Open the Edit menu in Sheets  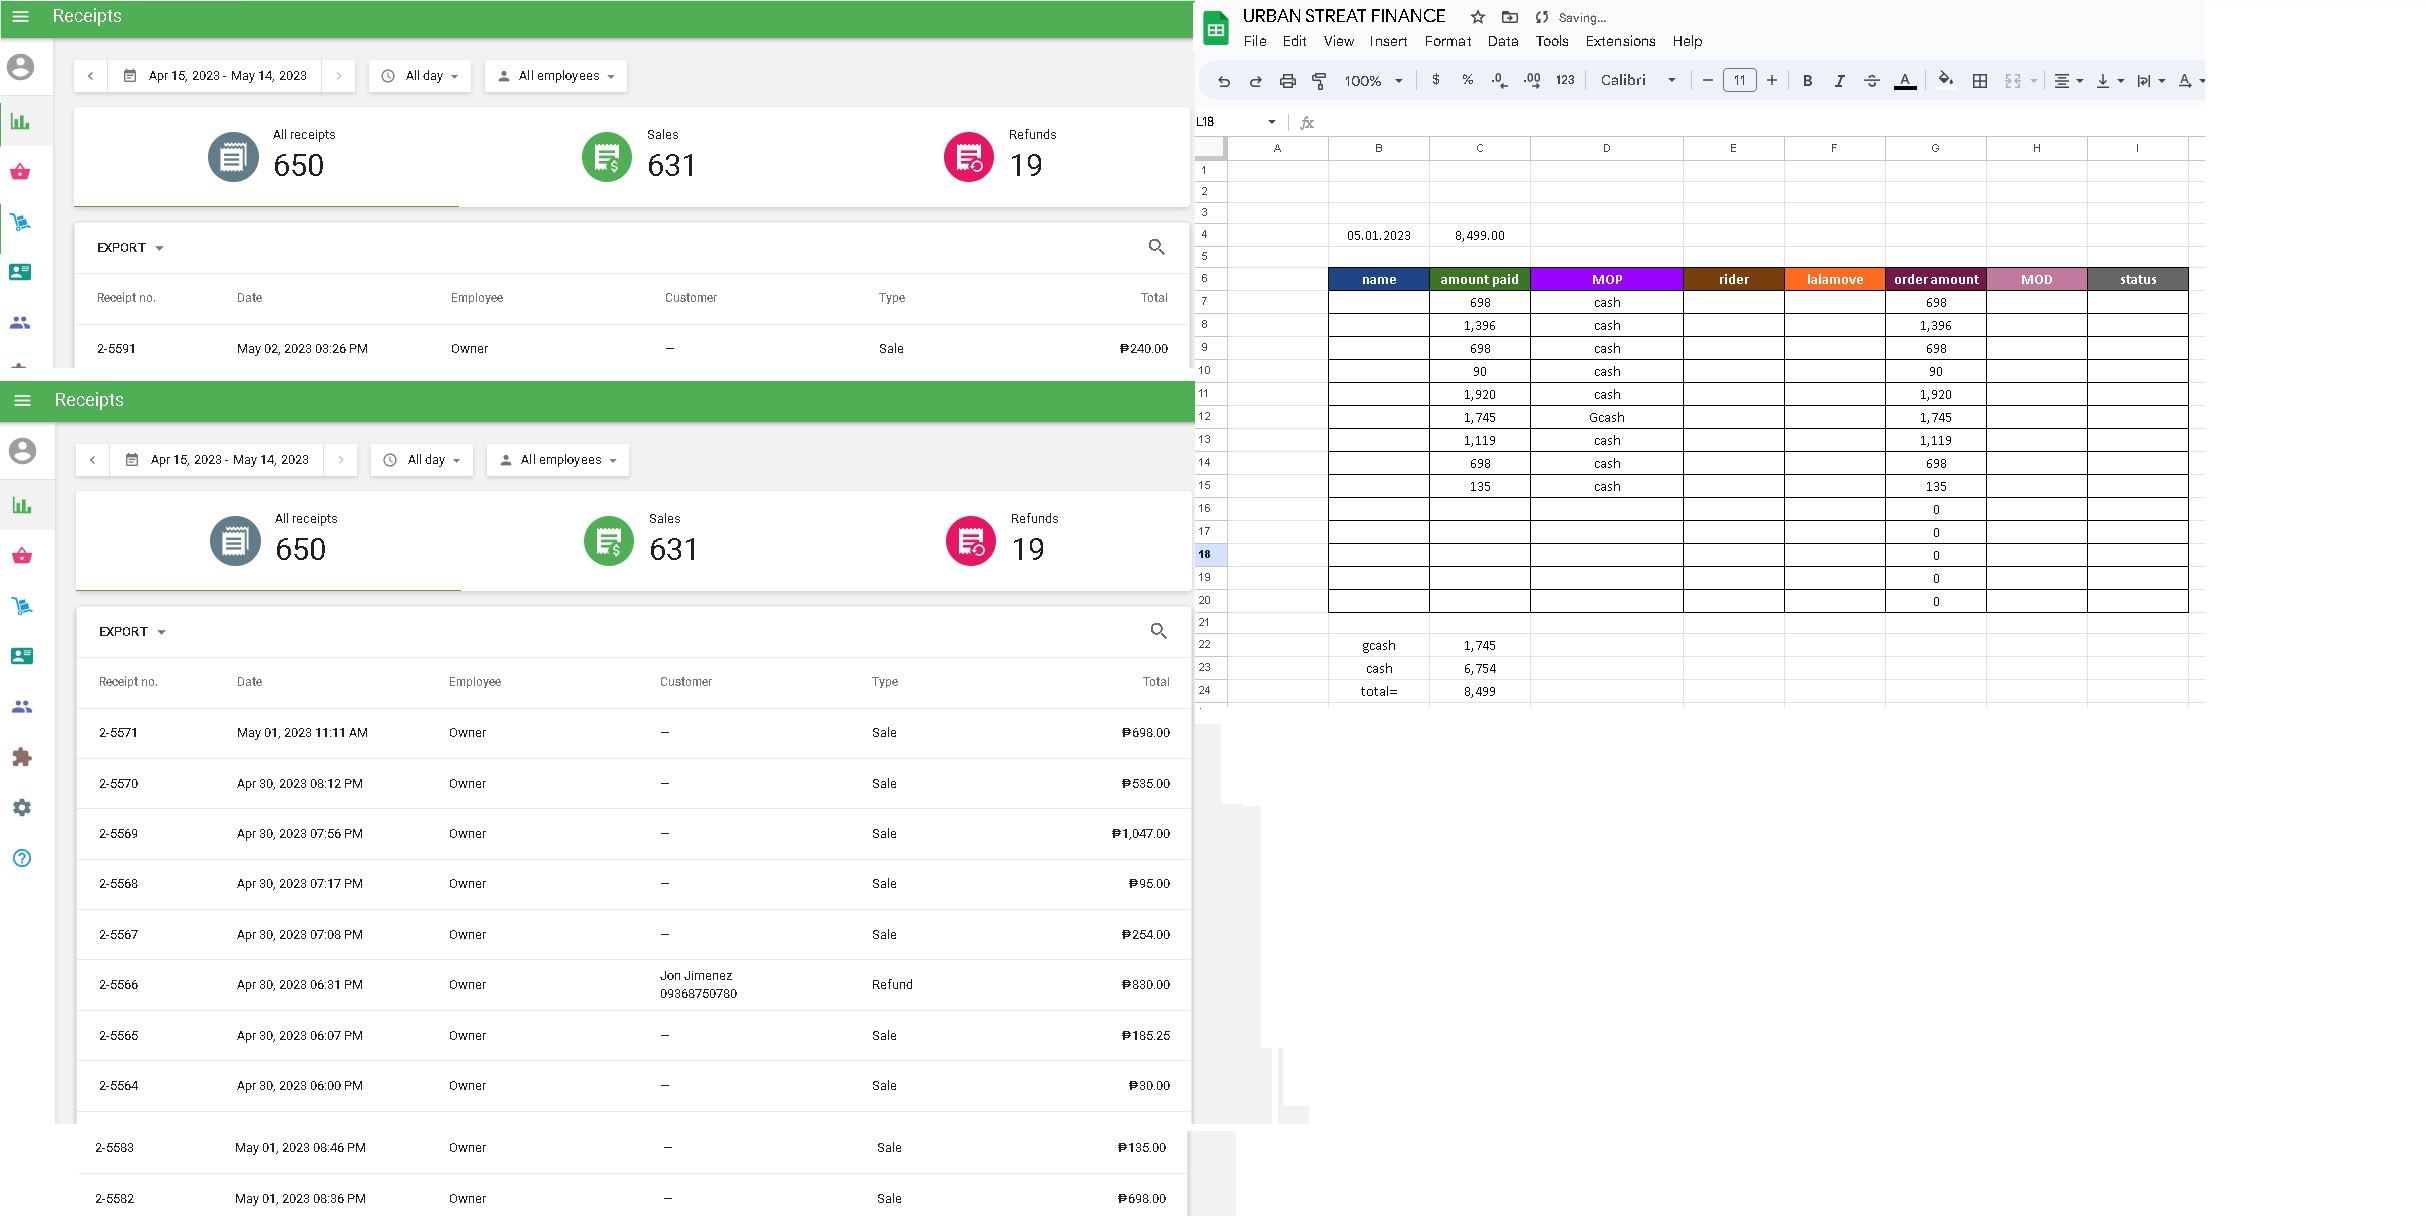1295,41
